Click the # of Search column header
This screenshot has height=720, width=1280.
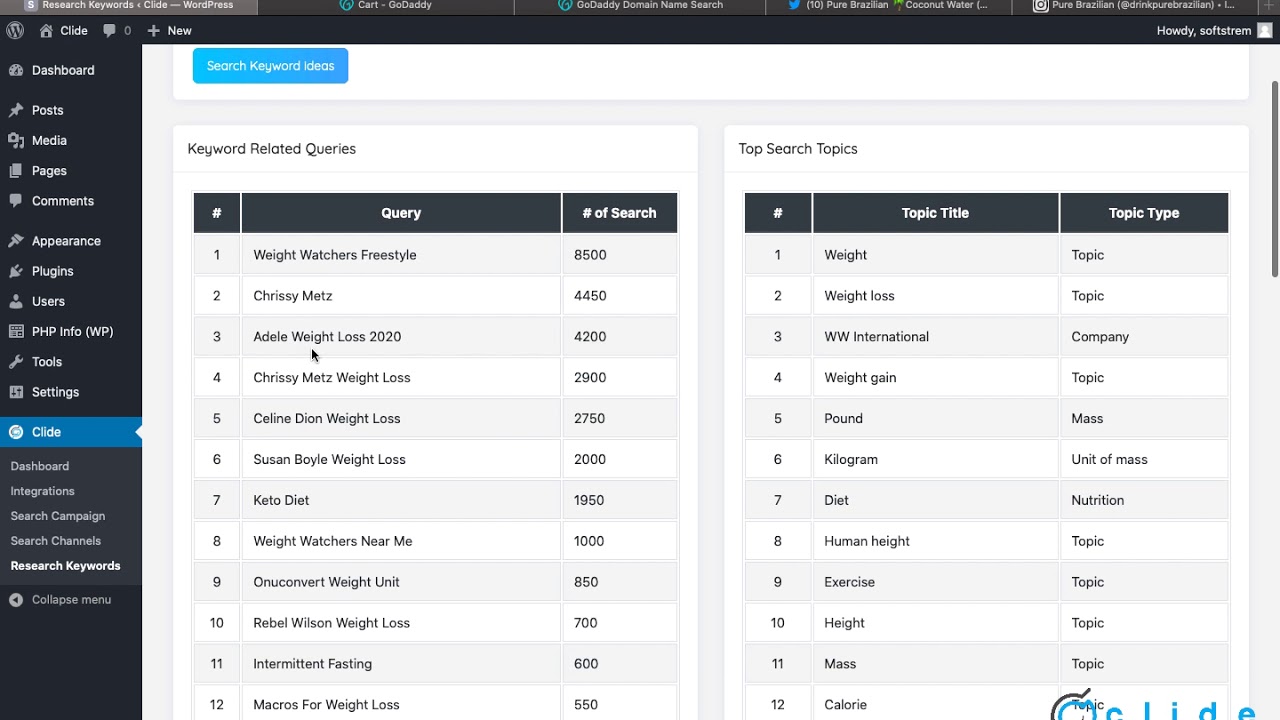pos(619,213)
